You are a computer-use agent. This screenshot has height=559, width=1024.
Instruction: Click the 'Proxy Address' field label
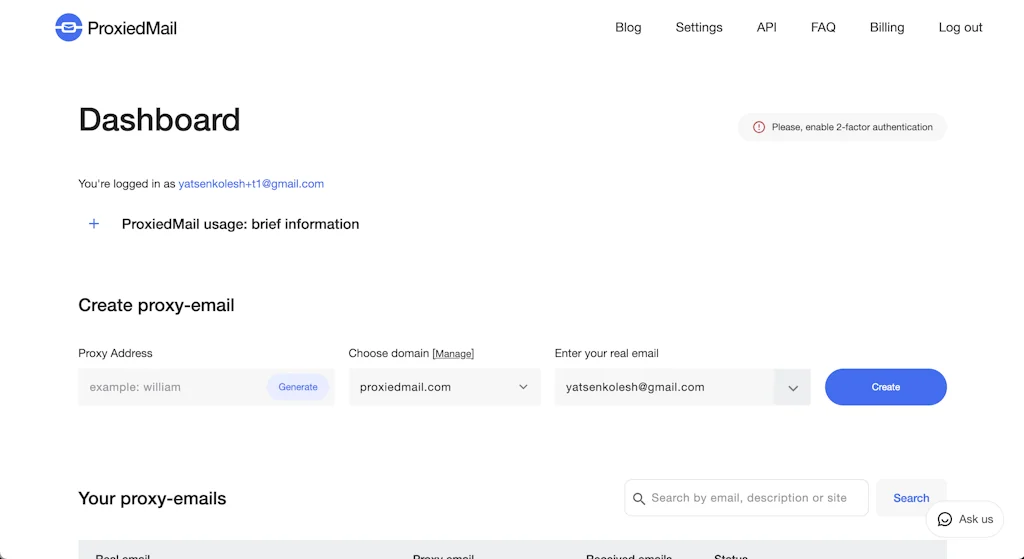click(x=115, y=353)
